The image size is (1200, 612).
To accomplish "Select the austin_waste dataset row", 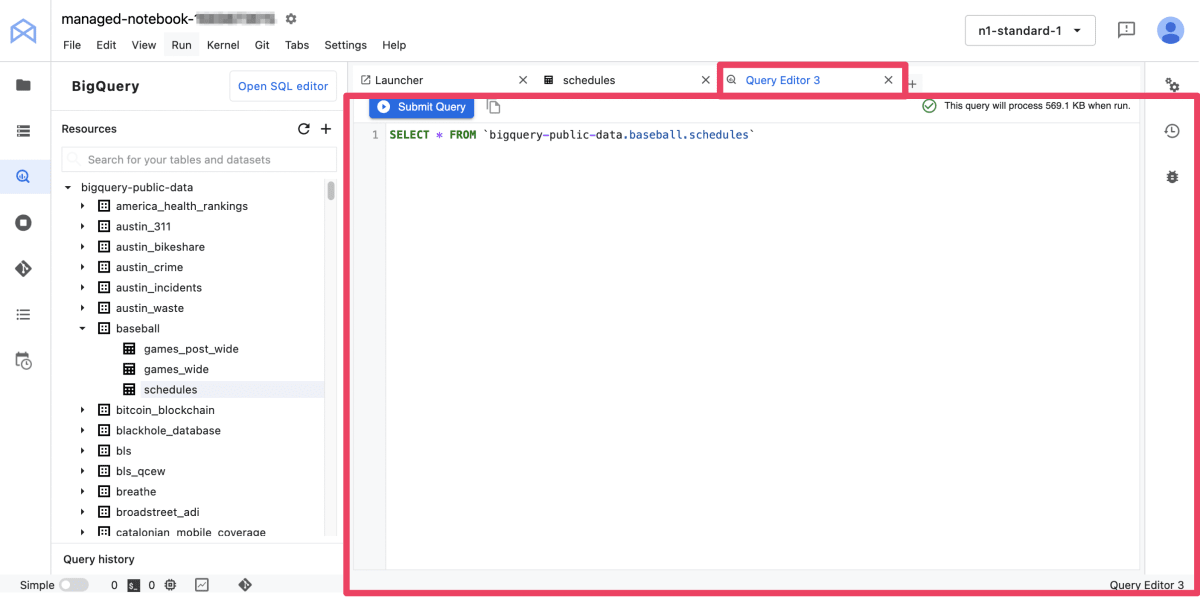I will [x=150, y=308].
